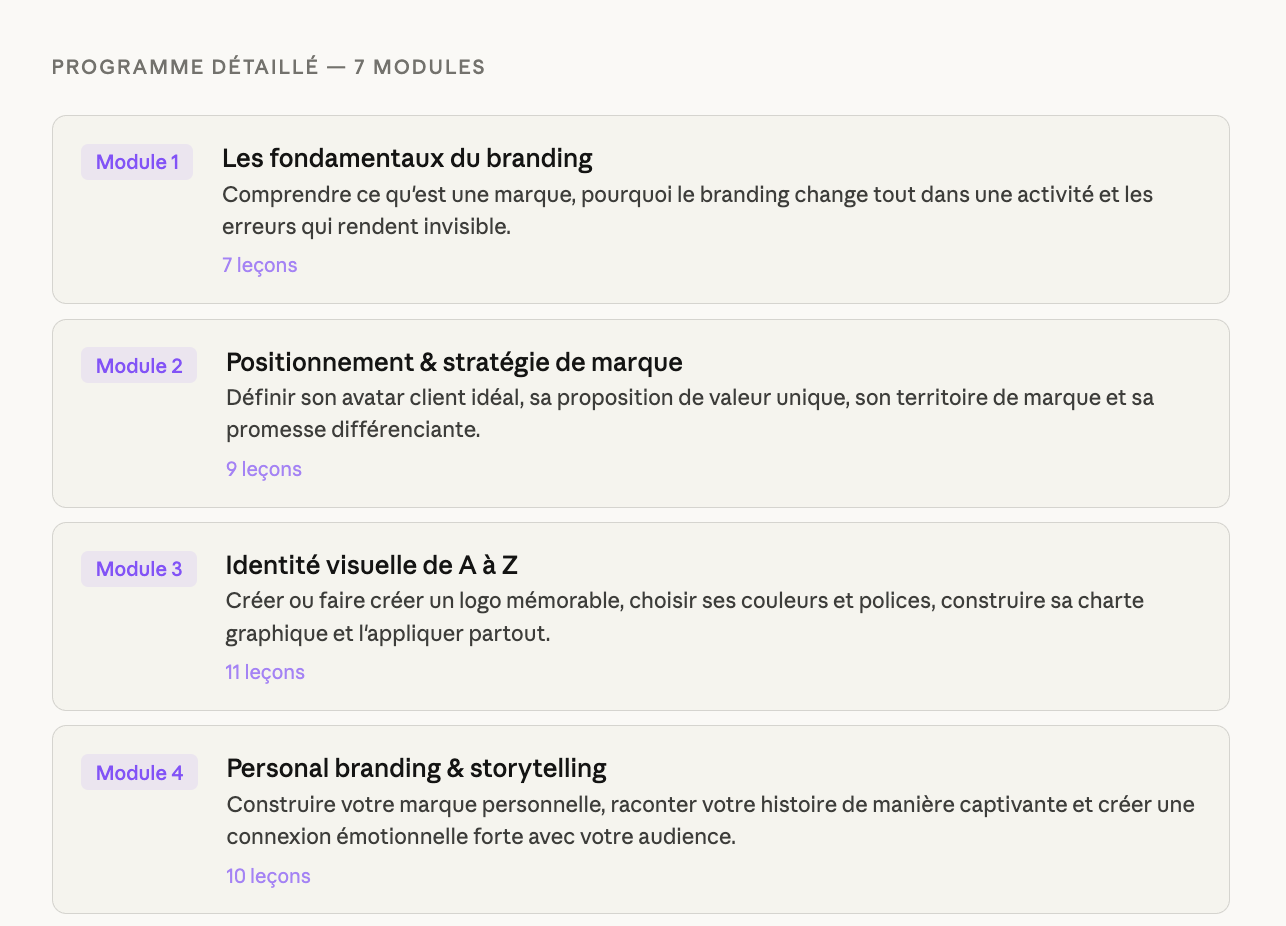This screenshot has height=926, width=1286.
Task: Click the "9 leçons" count
Action: (263, 469)
